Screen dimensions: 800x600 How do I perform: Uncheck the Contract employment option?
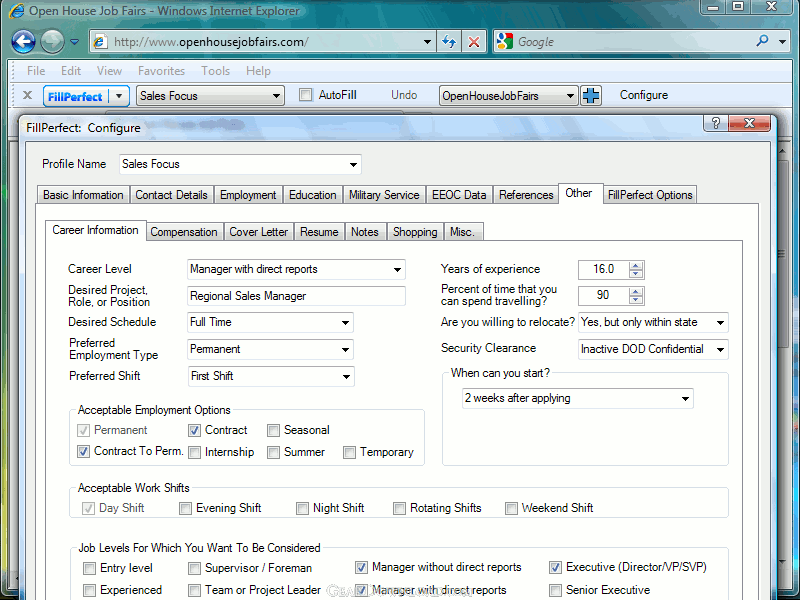tap(195, 430)
